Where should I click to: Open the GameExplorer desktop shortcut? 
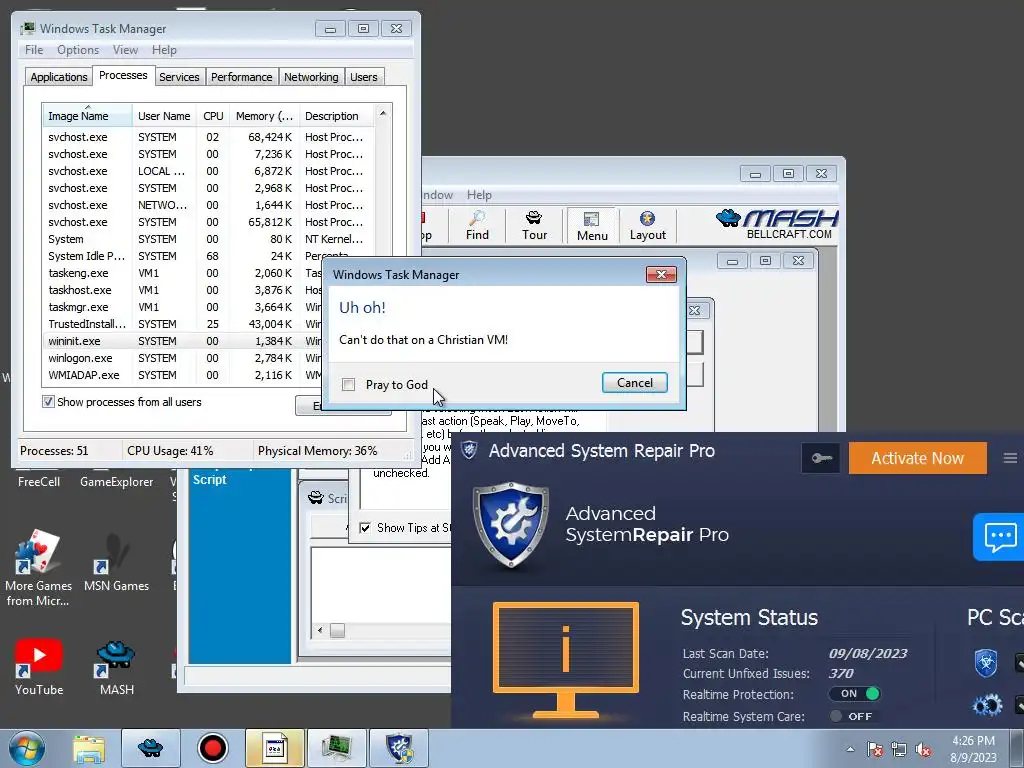(x=116, y=481)
